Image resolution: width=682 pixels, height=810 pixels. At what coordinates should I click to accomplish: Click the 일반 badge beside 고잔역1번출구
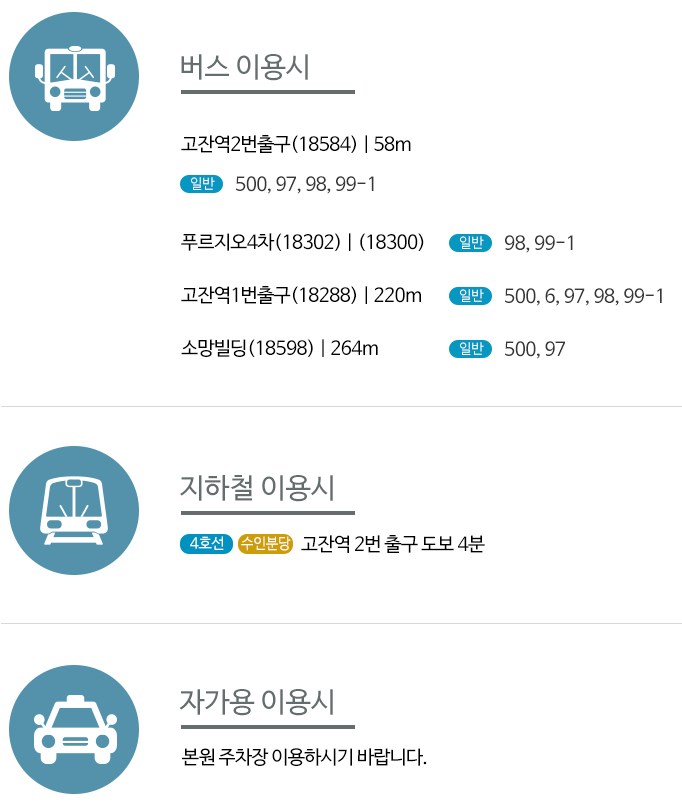tap(470, 295)
